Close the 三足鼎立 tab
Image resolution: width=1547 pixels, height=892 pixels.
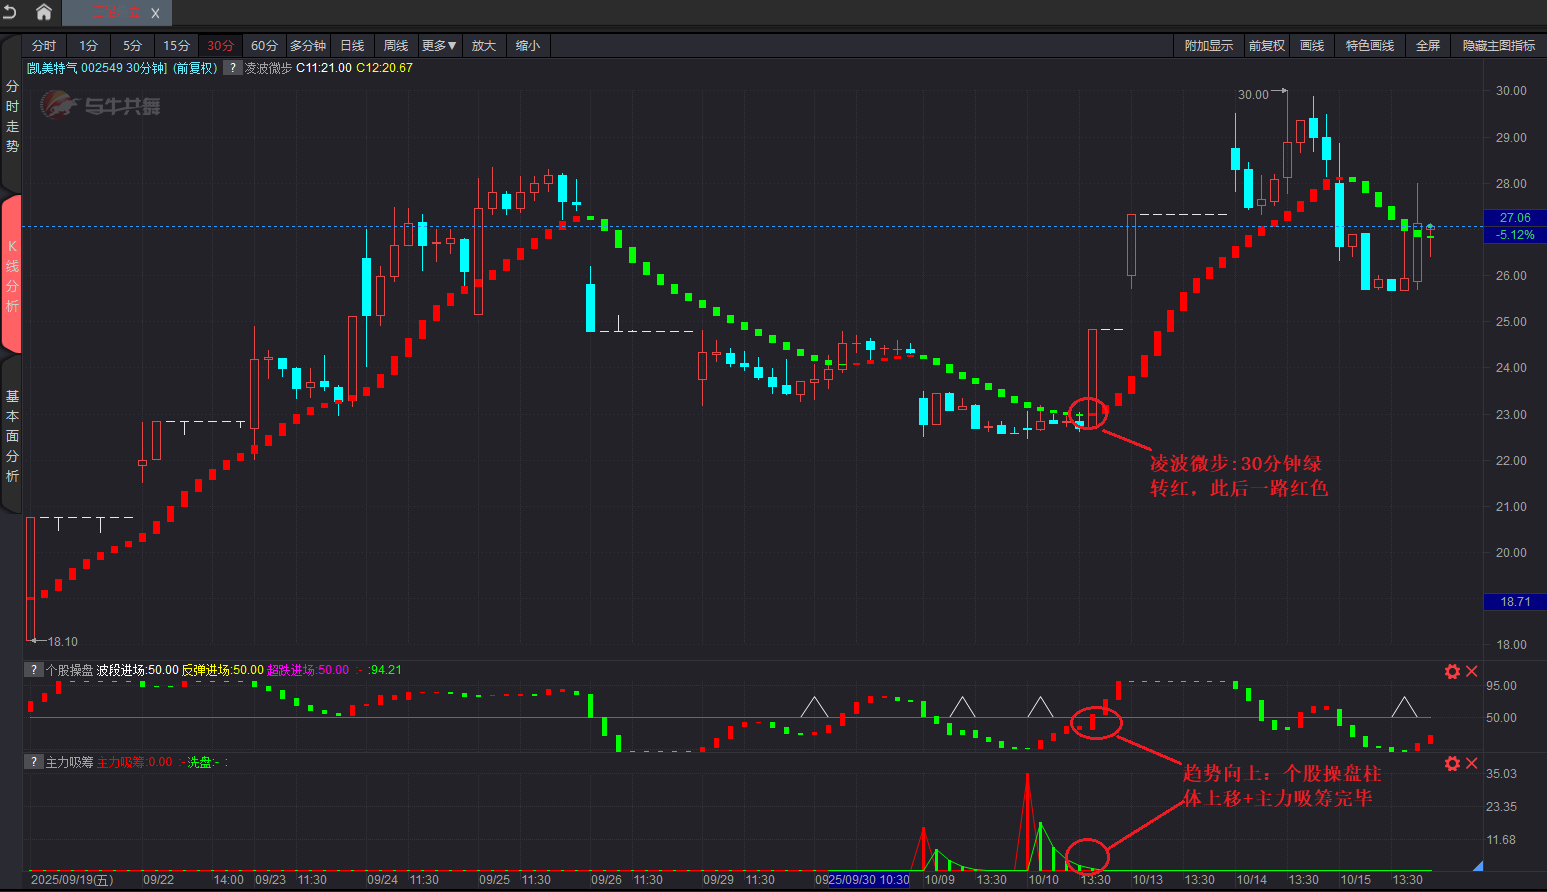(x=155, y=13)
